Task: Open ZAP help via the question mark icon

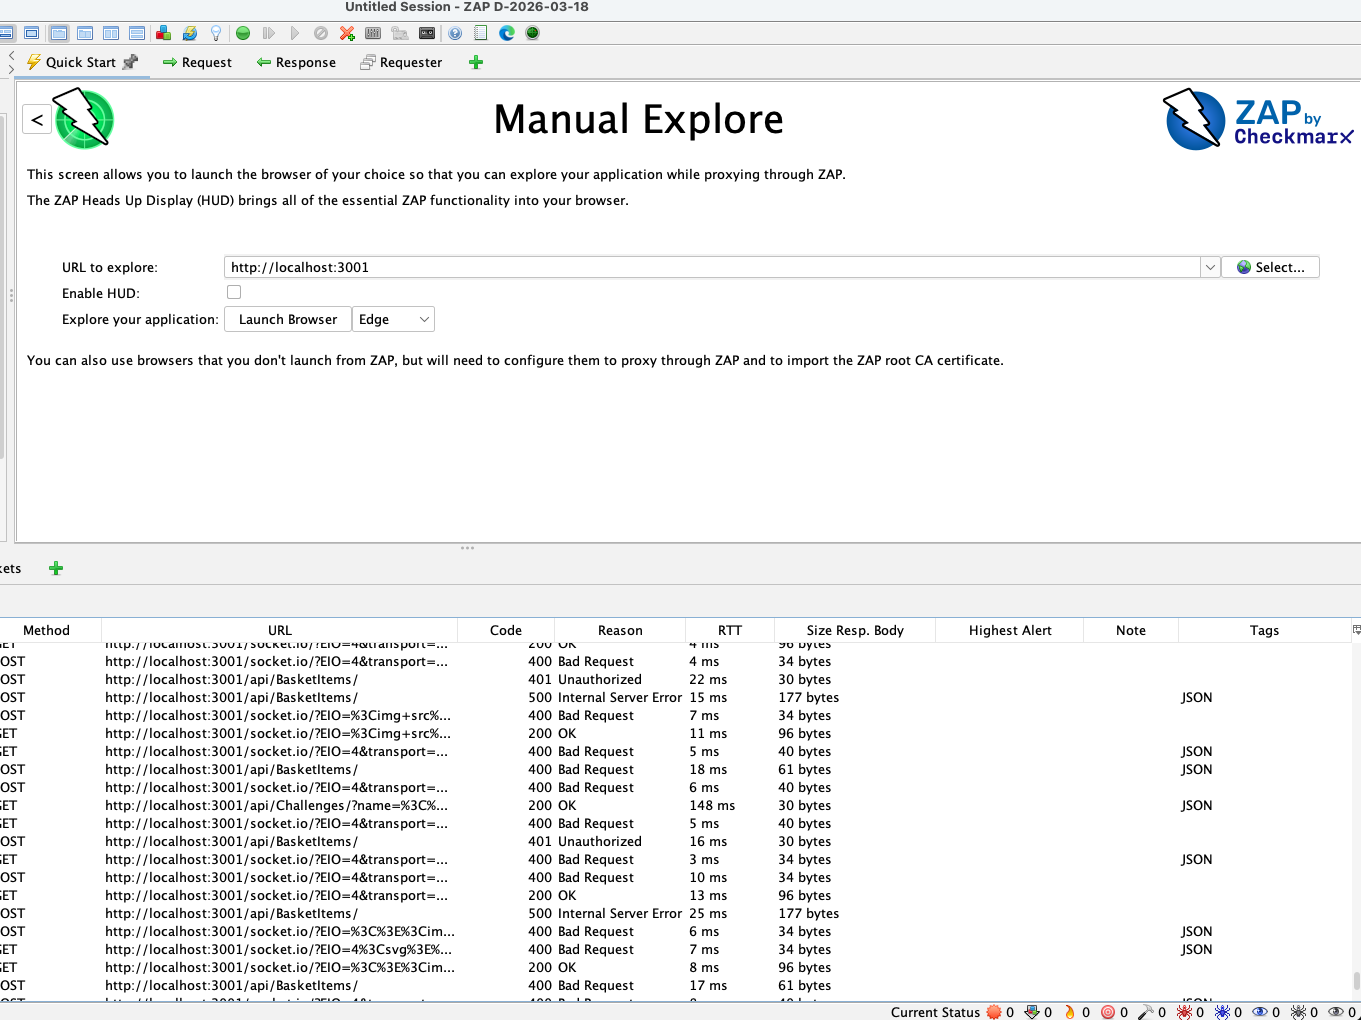Action: click(x=454, y=32)
